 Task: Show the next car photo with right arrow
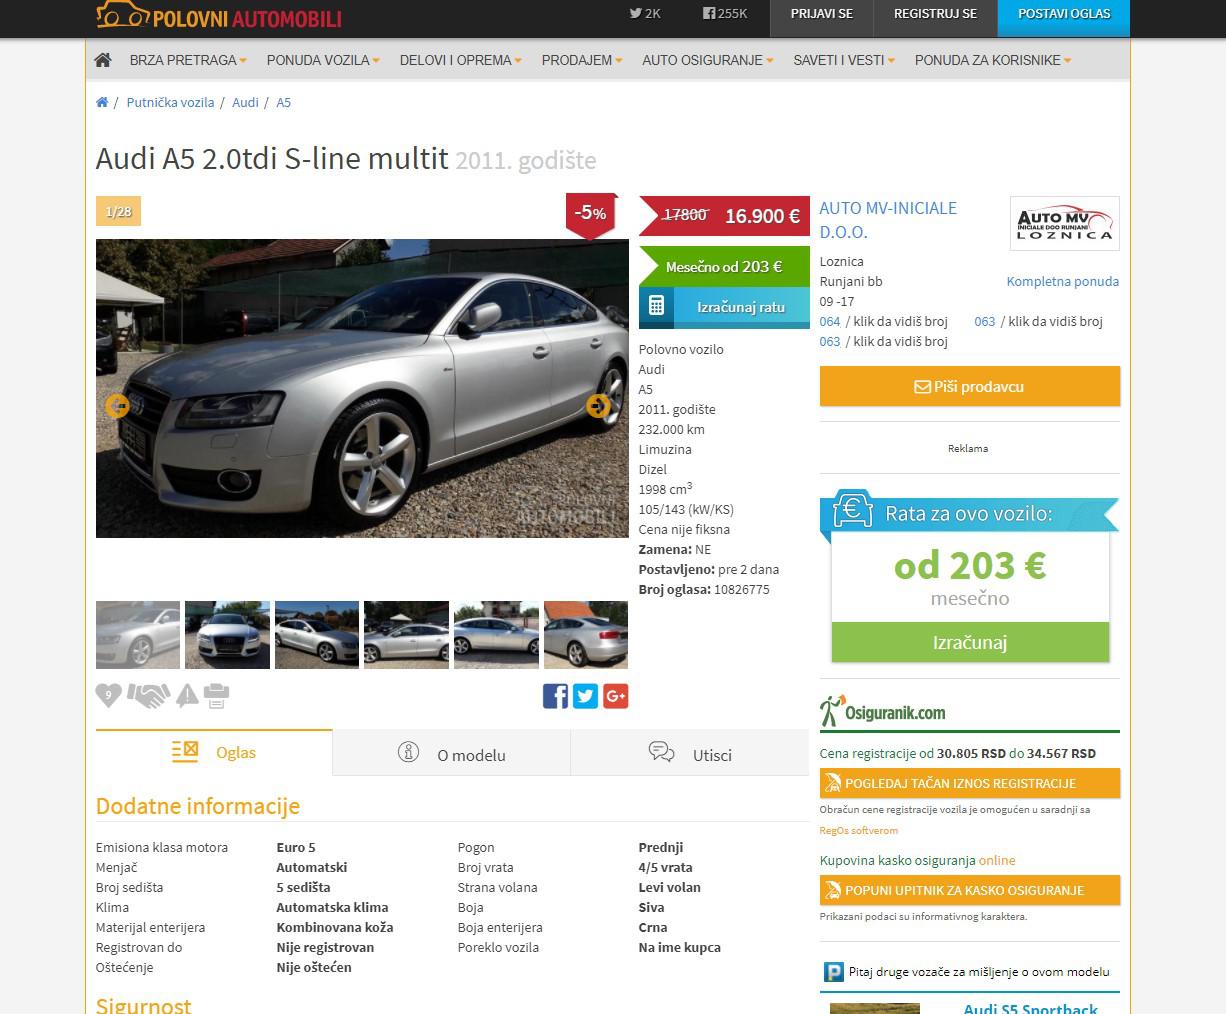coord(598,406)
